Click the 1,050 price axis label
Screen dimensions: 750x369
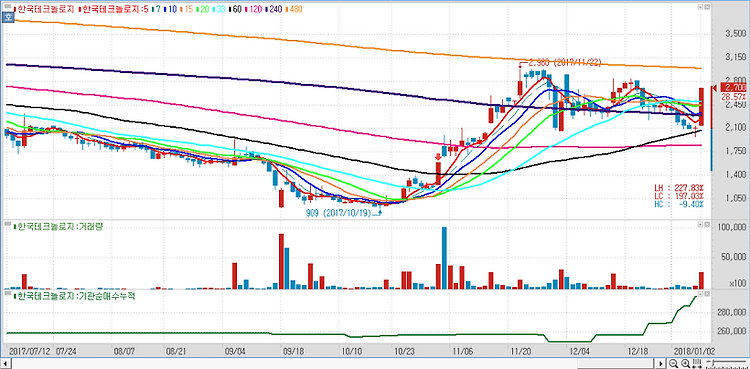point(735,198)
